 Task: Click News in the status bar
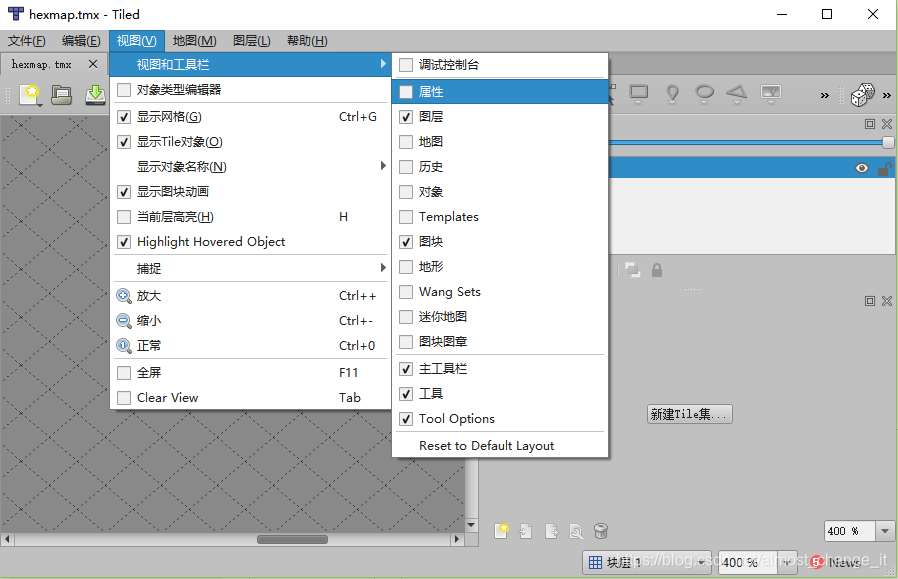point(844,562)
